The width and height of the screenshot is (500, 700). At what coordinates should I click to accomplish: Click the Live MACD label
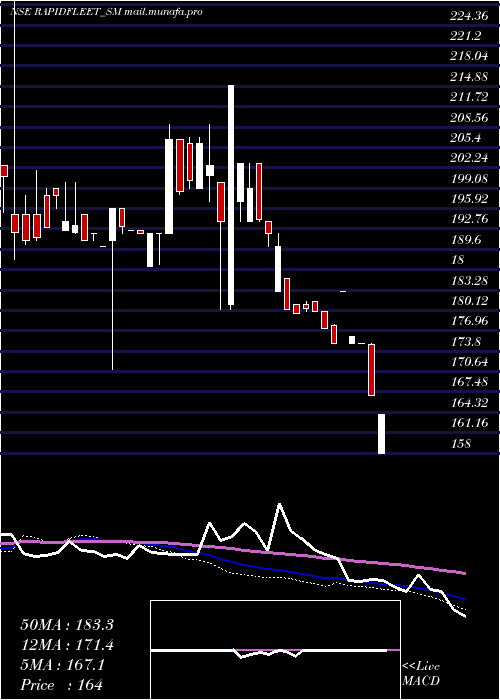(x=421, y=674)
